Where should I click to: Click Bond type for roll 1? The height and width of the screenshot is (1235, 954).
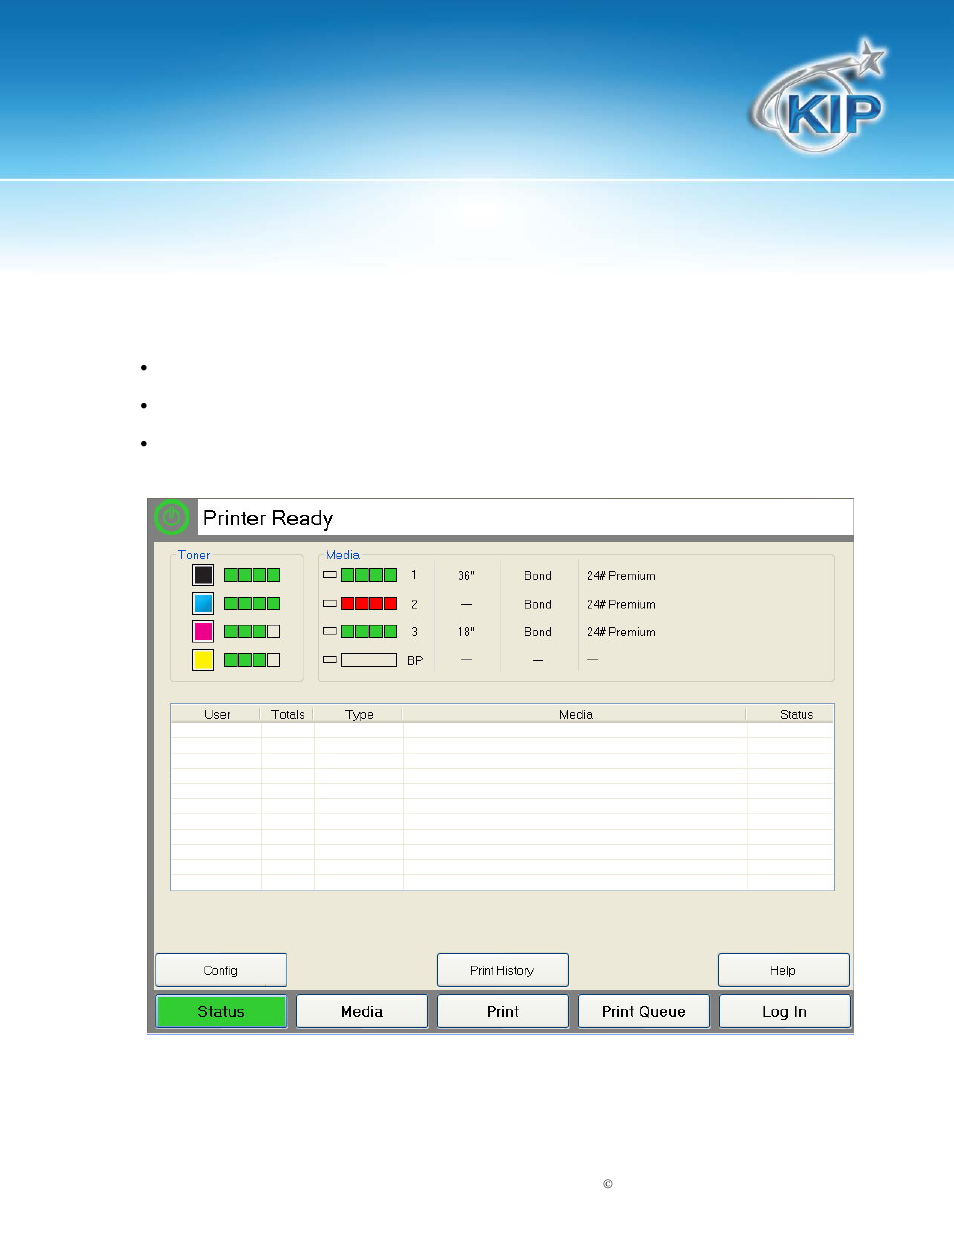538,576
